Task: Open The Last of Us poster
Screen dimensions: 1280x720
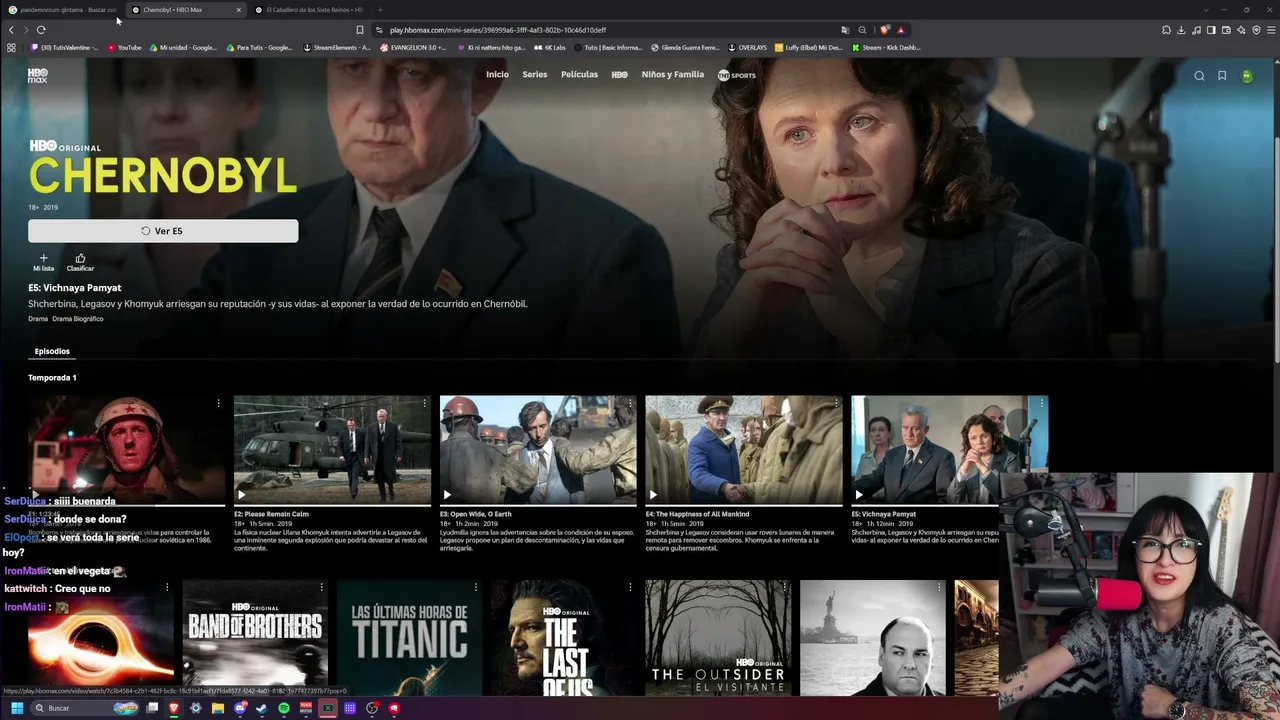Action: (x=564, y=638)
